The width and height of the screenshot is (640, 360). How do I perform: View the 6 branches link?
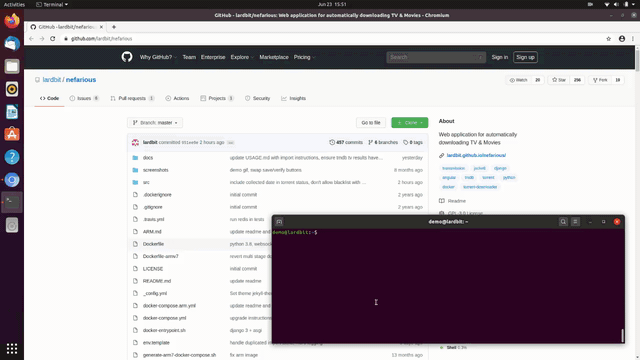pos(383,142)
